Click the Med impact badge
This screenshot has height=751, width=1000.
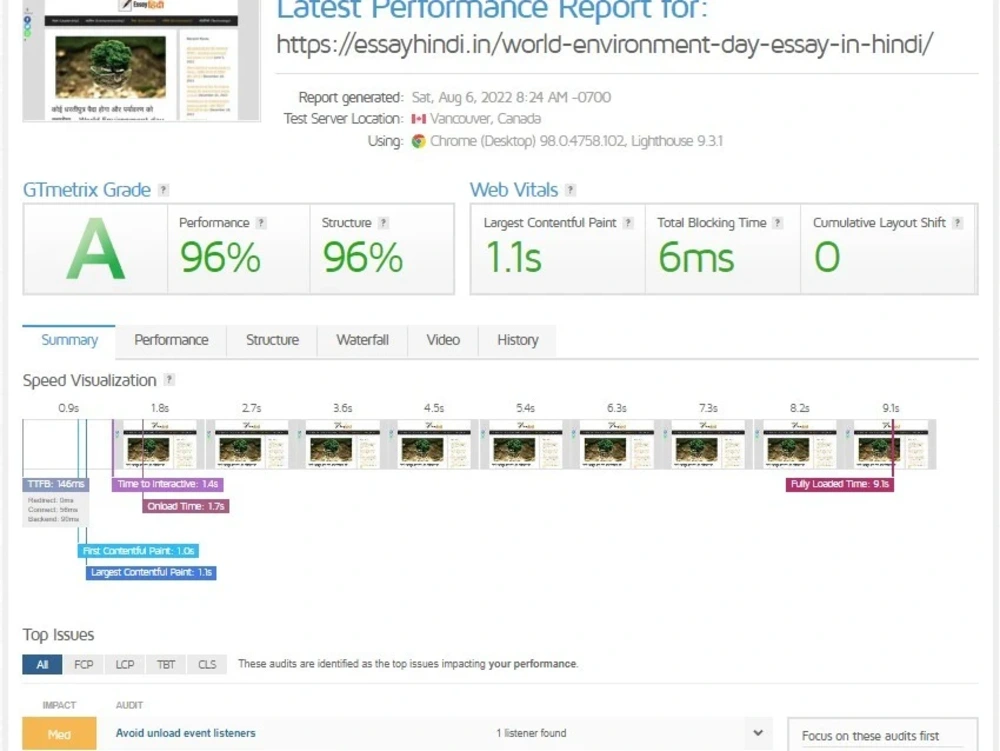[x=59, y=734]
